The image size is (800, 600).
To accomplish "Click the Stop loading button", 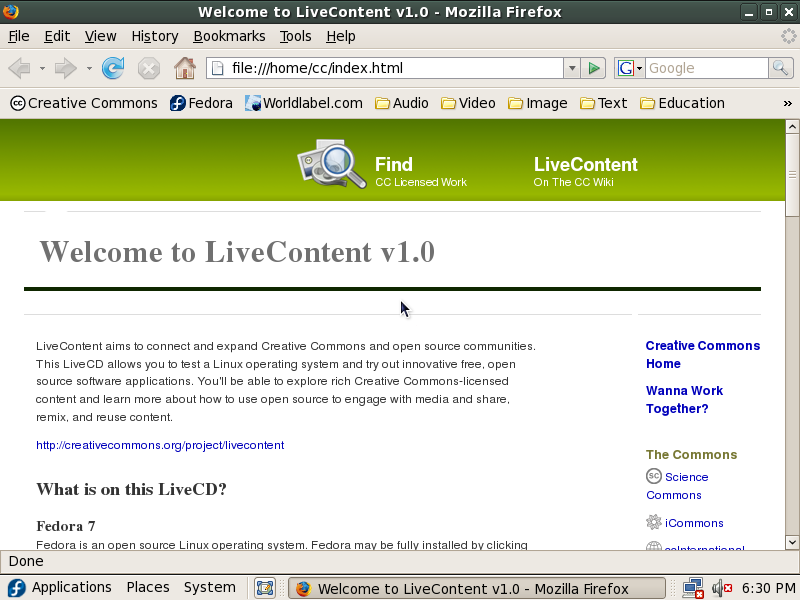I will 148,68.
